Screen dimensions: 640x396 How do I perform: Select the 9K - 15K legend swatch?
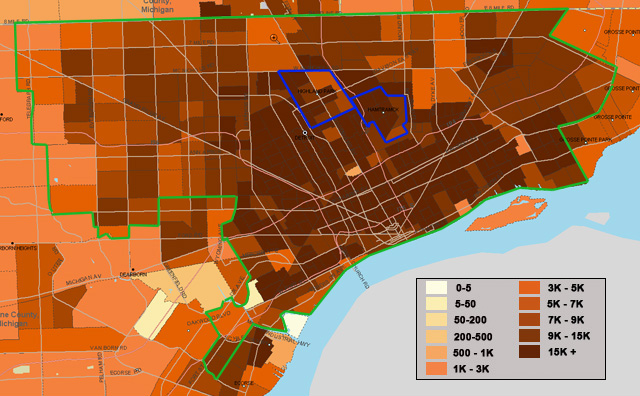pyautogui.click(x=529, y=336)
